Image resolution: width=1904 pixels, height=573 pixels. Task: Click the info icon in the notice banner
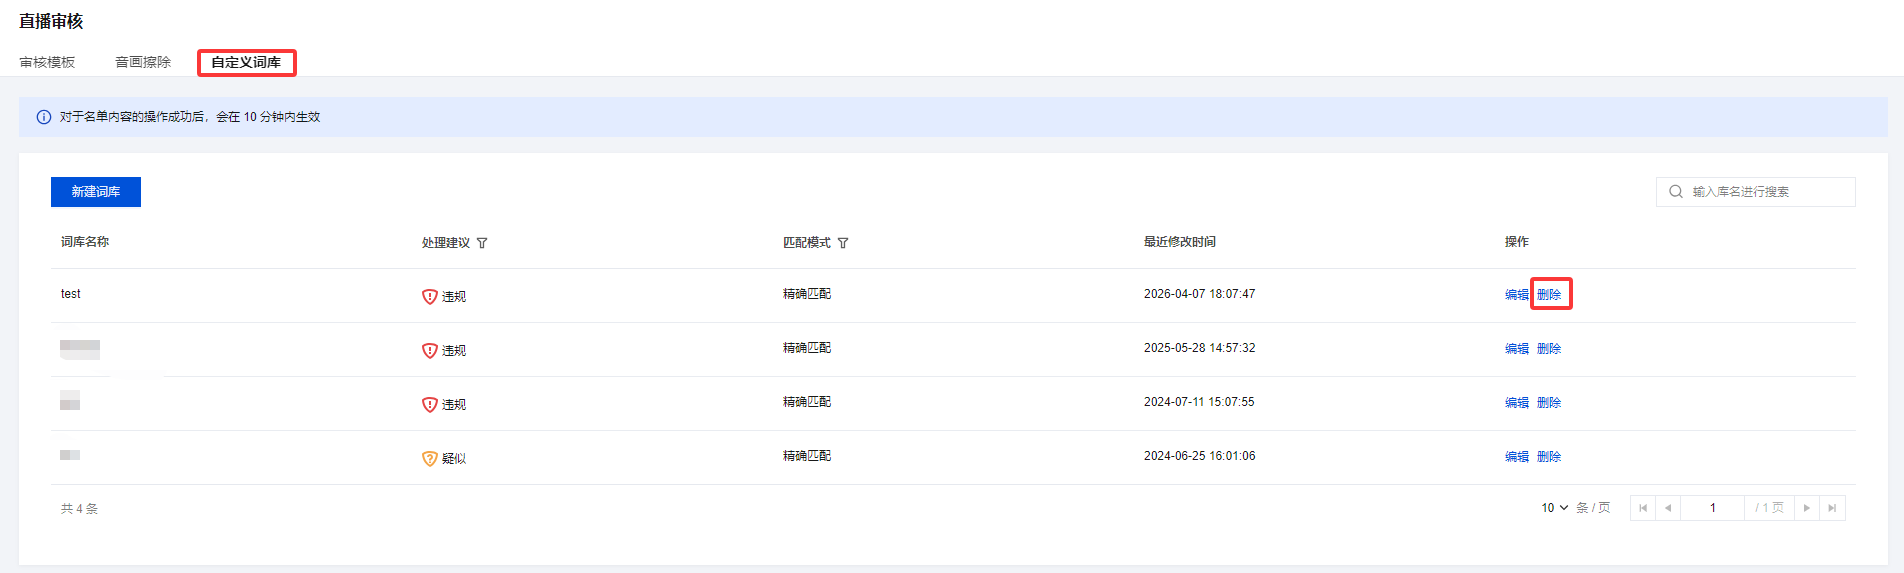point(44,117)
